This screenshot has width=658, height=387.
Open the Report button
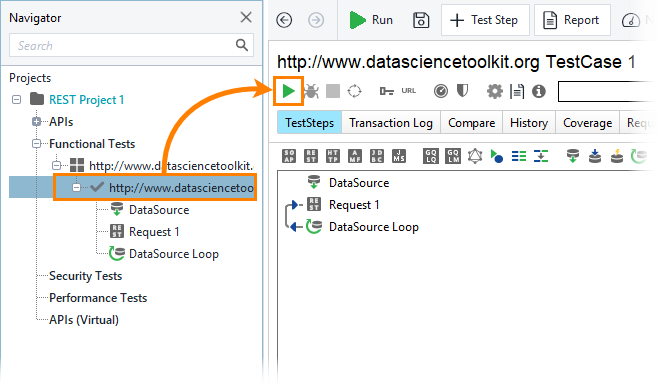pyautogui.click(x=572, y=20)
